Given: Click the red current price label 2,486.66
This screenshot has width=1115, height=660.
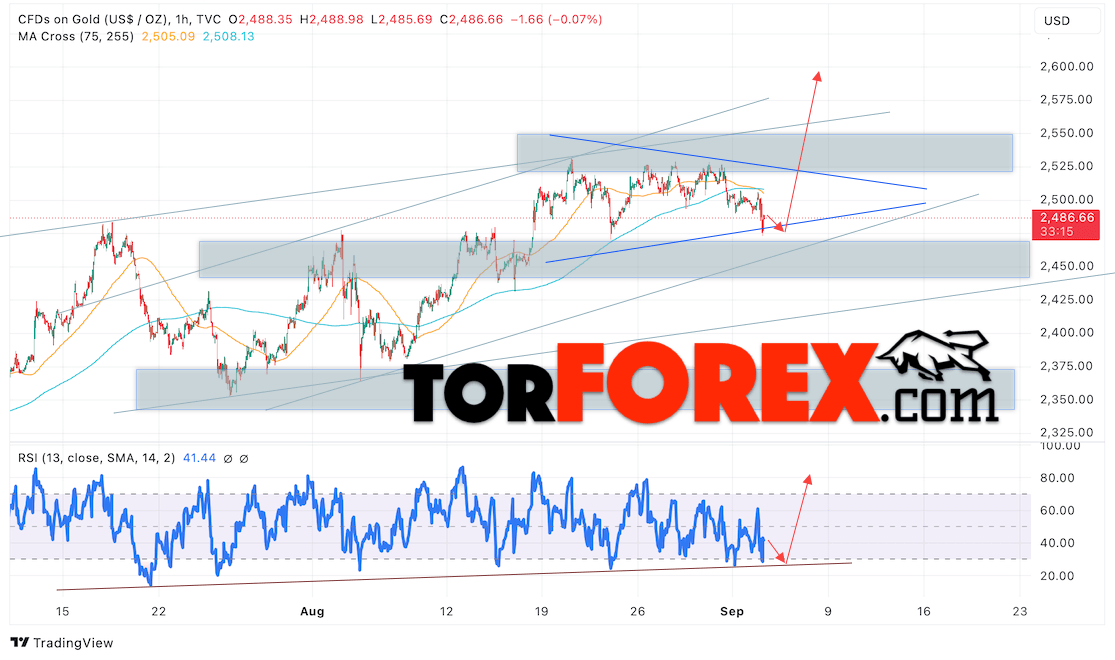Looking at the screenshot, I should tap(1066, 218).
